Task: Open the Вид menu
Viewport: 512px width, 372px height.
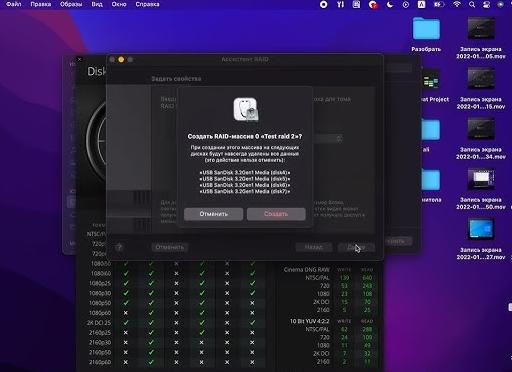Action: [97, 4]
